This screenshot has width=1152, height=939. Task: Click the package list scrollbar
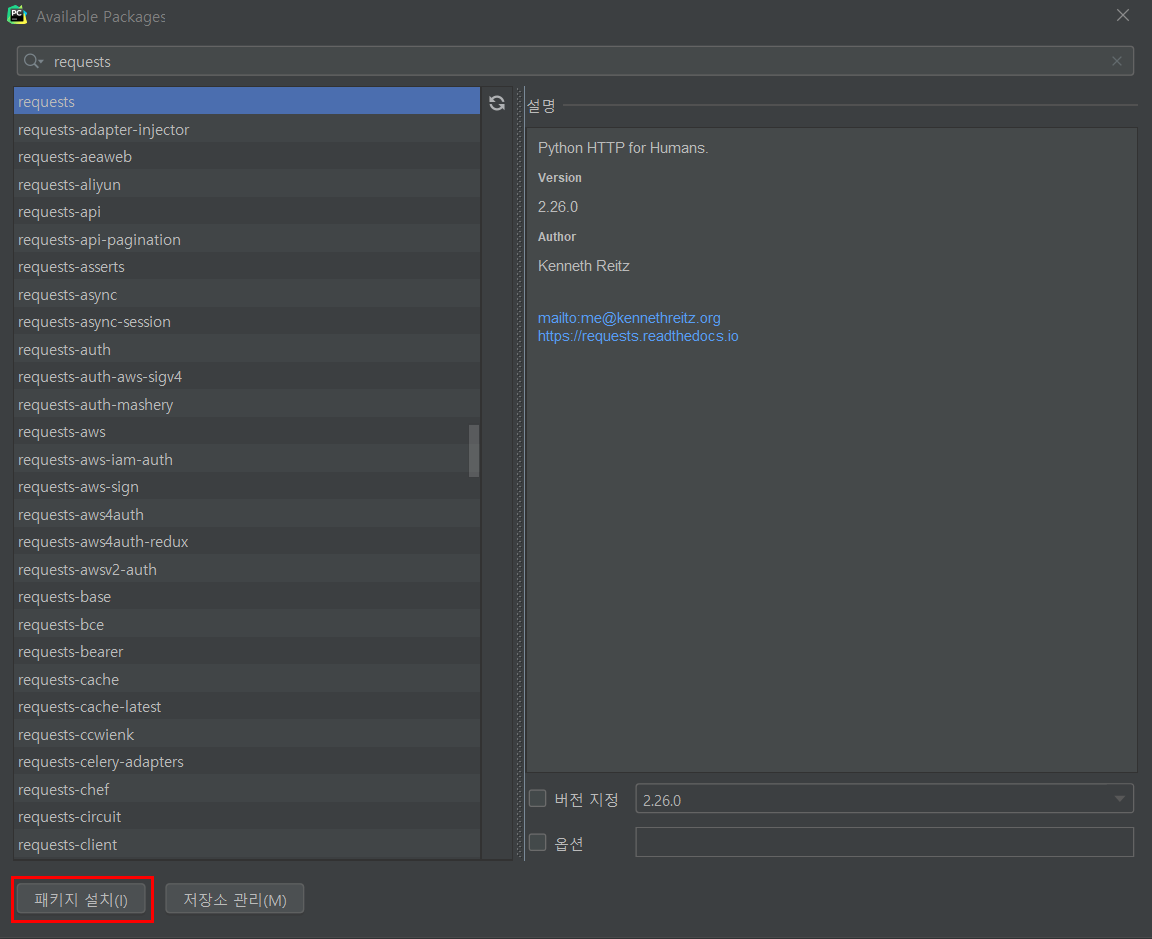coord(474,450)
